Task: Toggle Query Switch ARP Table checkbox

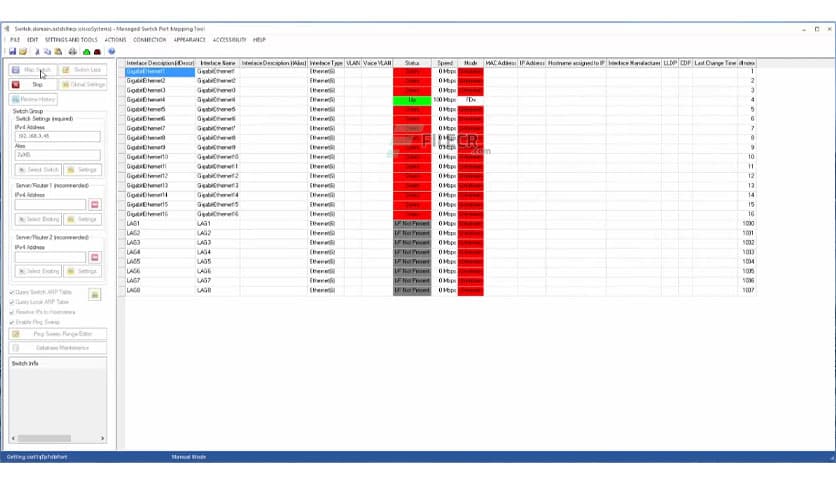Action: click(12, 292)
